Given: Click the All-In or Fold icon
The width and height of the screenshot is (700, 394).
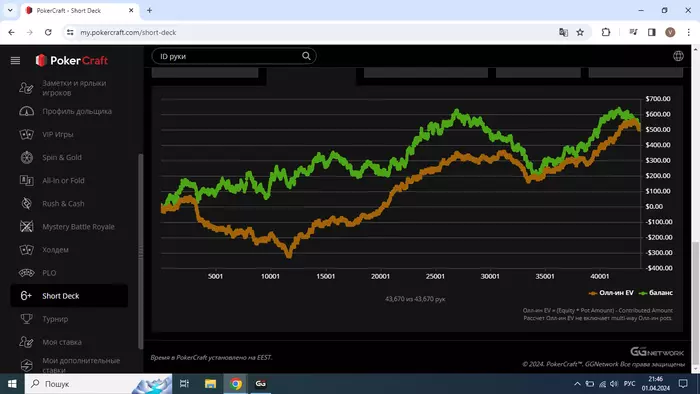Looking at the screenshot, I should tap(26, 180).
